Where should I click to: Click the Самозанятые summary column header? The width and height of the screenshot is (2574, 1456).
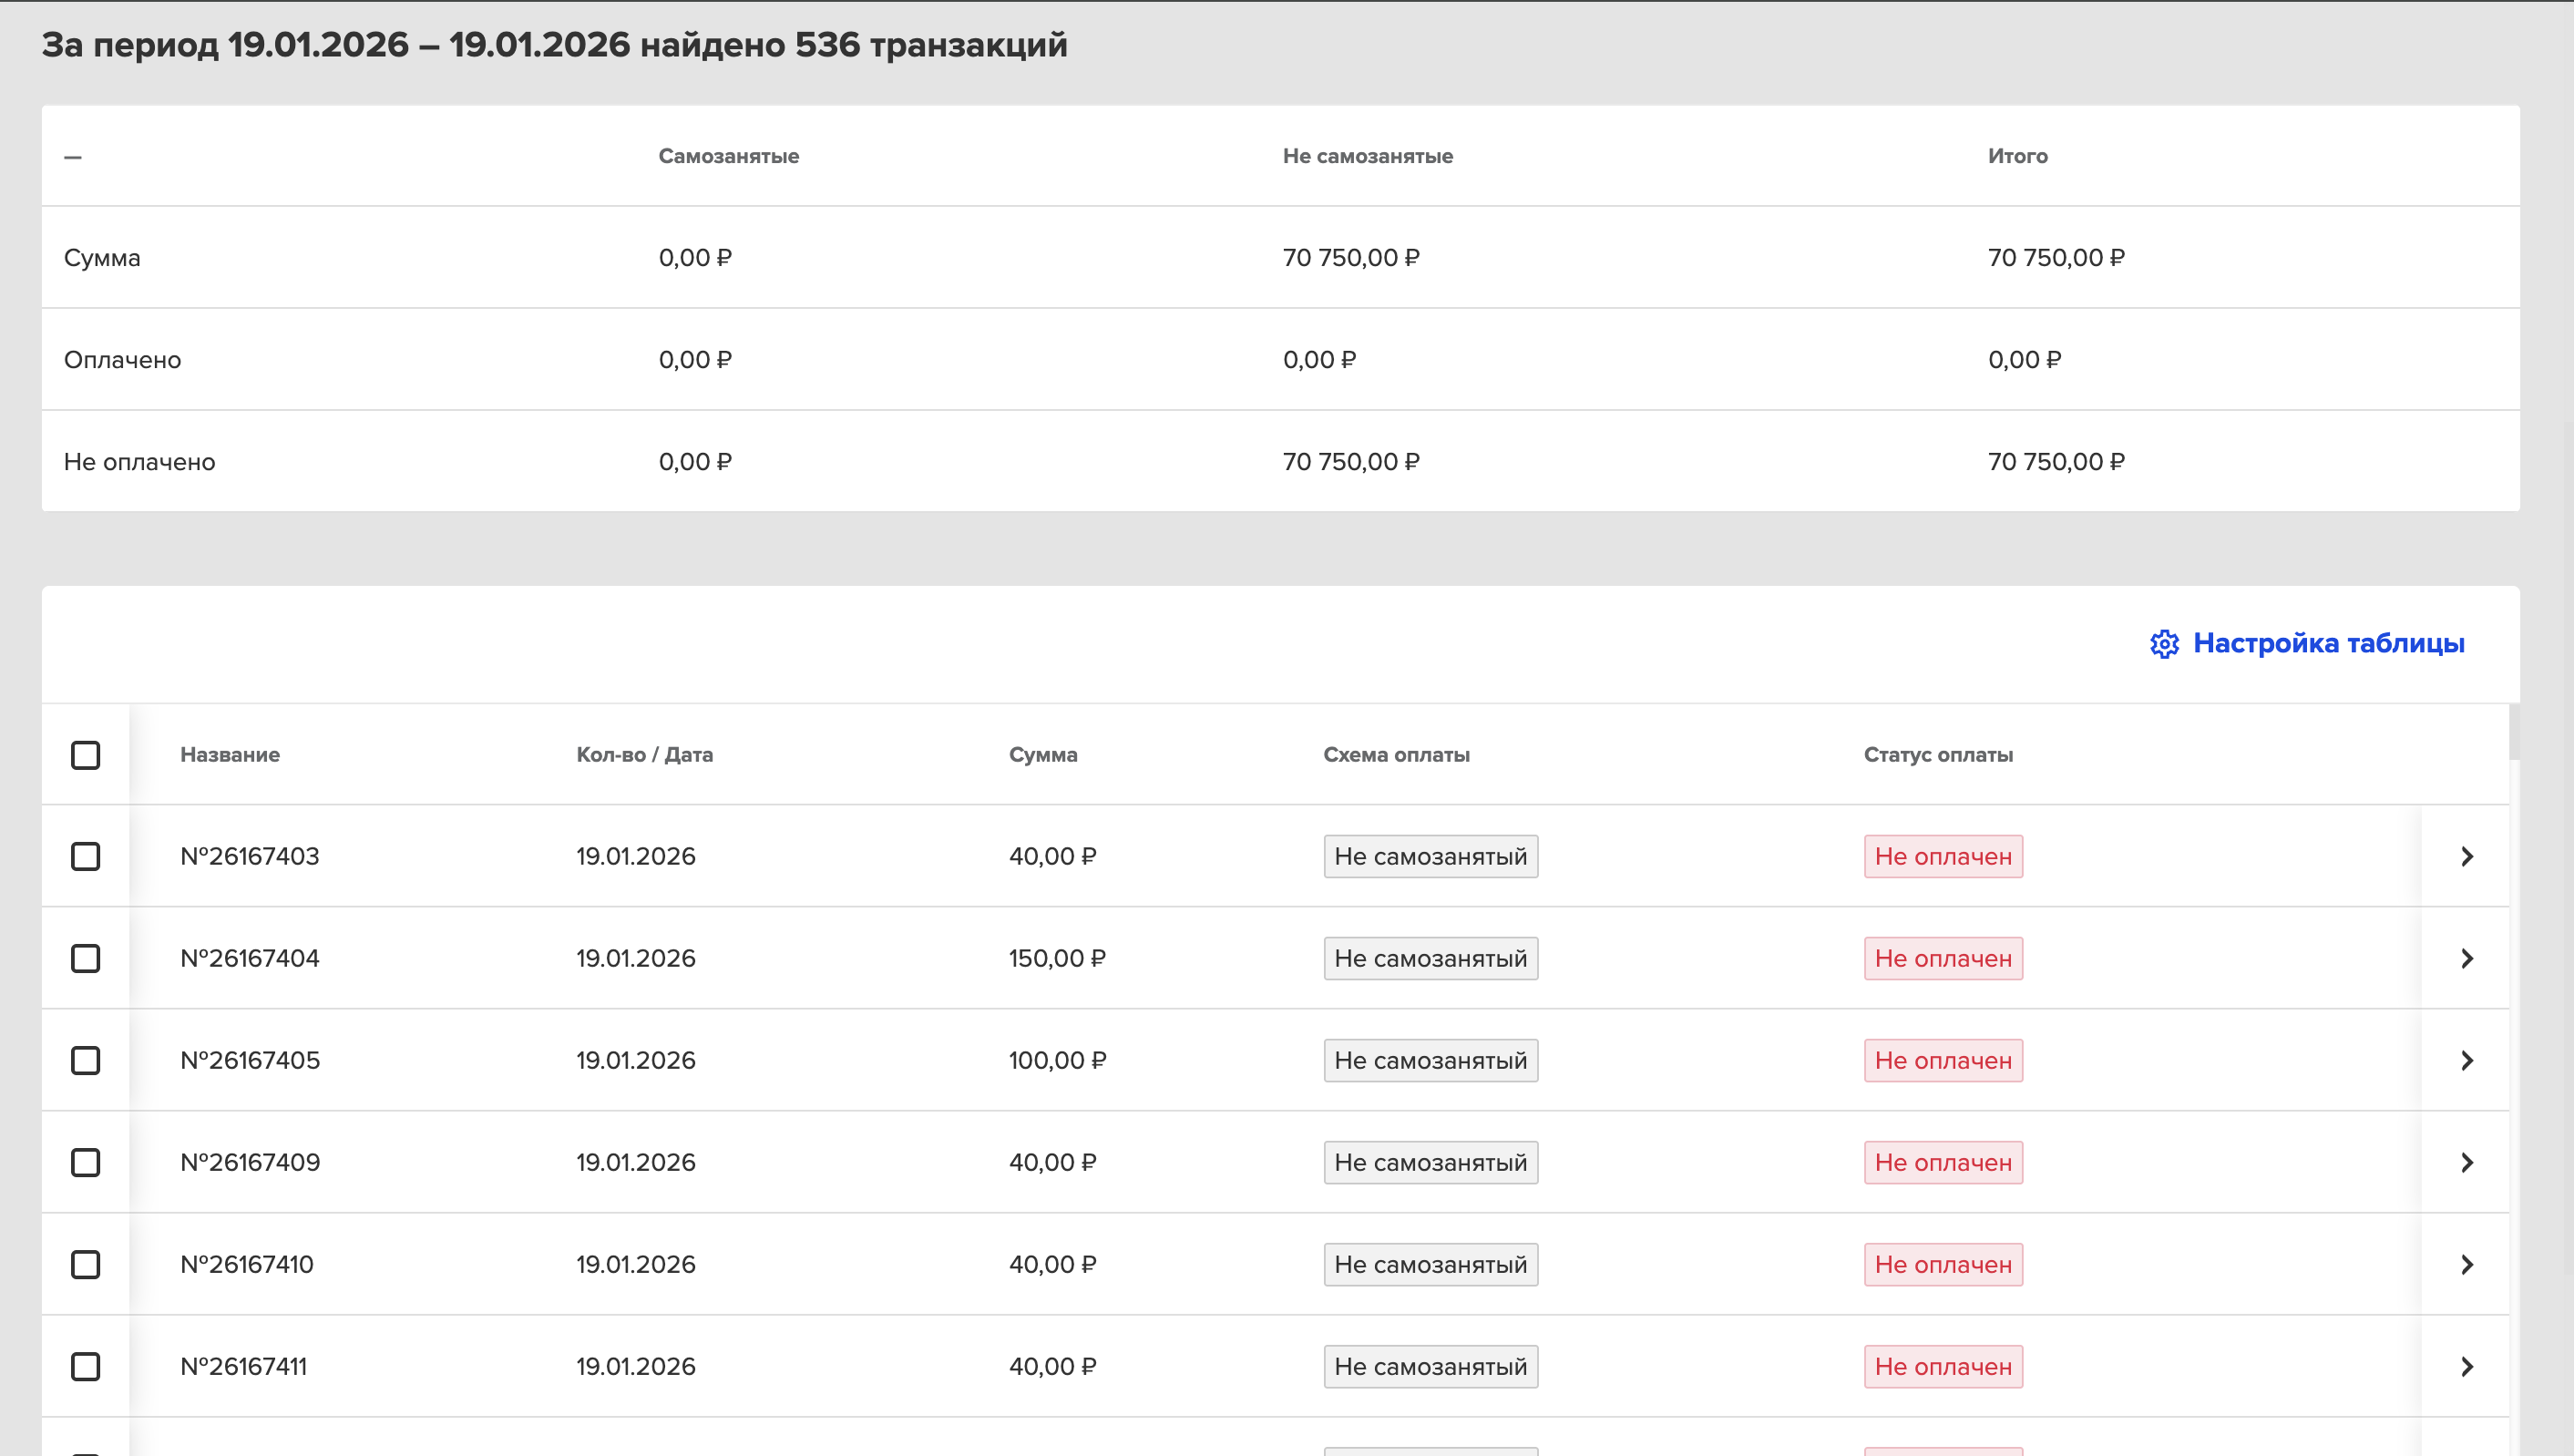click(x=728, y=156)
